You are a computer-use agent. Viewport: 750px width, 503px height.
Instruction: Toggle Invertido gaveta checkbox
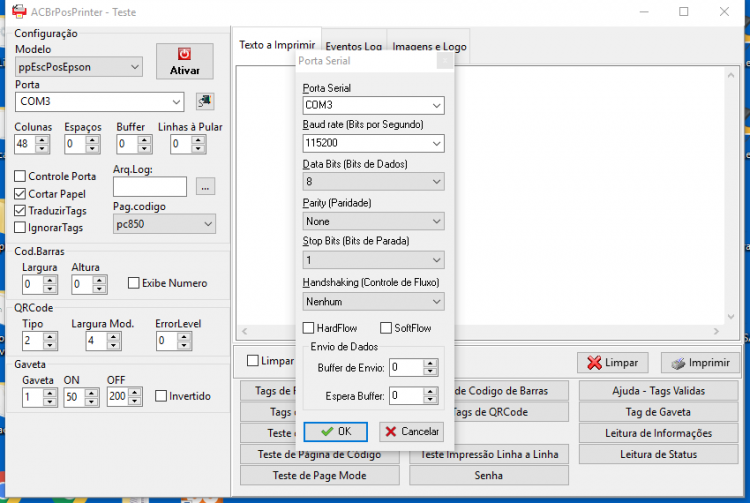[161, 396]
